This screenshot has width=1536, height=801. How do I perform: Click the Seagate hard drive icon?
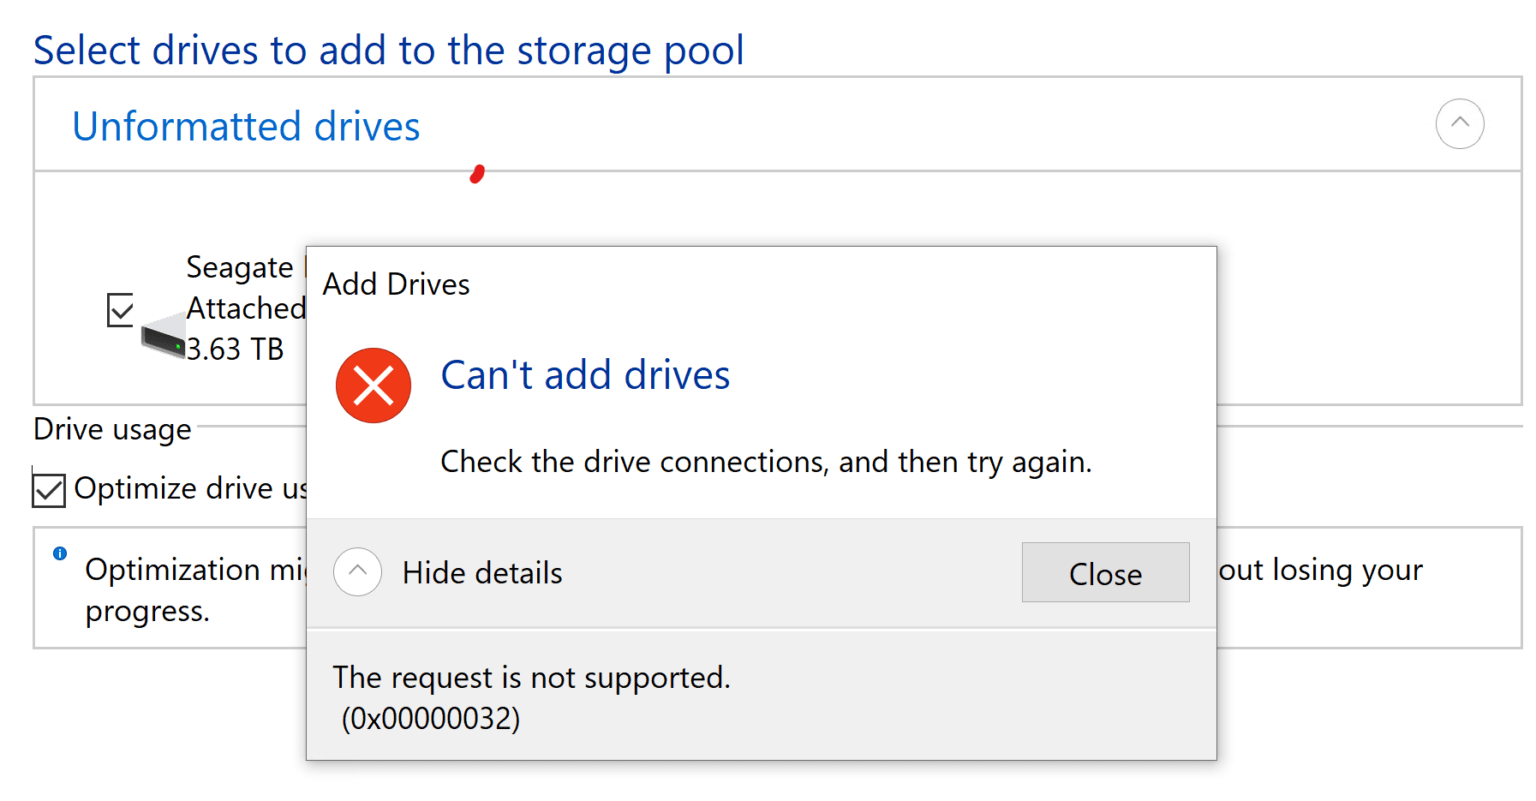point(163,337)
